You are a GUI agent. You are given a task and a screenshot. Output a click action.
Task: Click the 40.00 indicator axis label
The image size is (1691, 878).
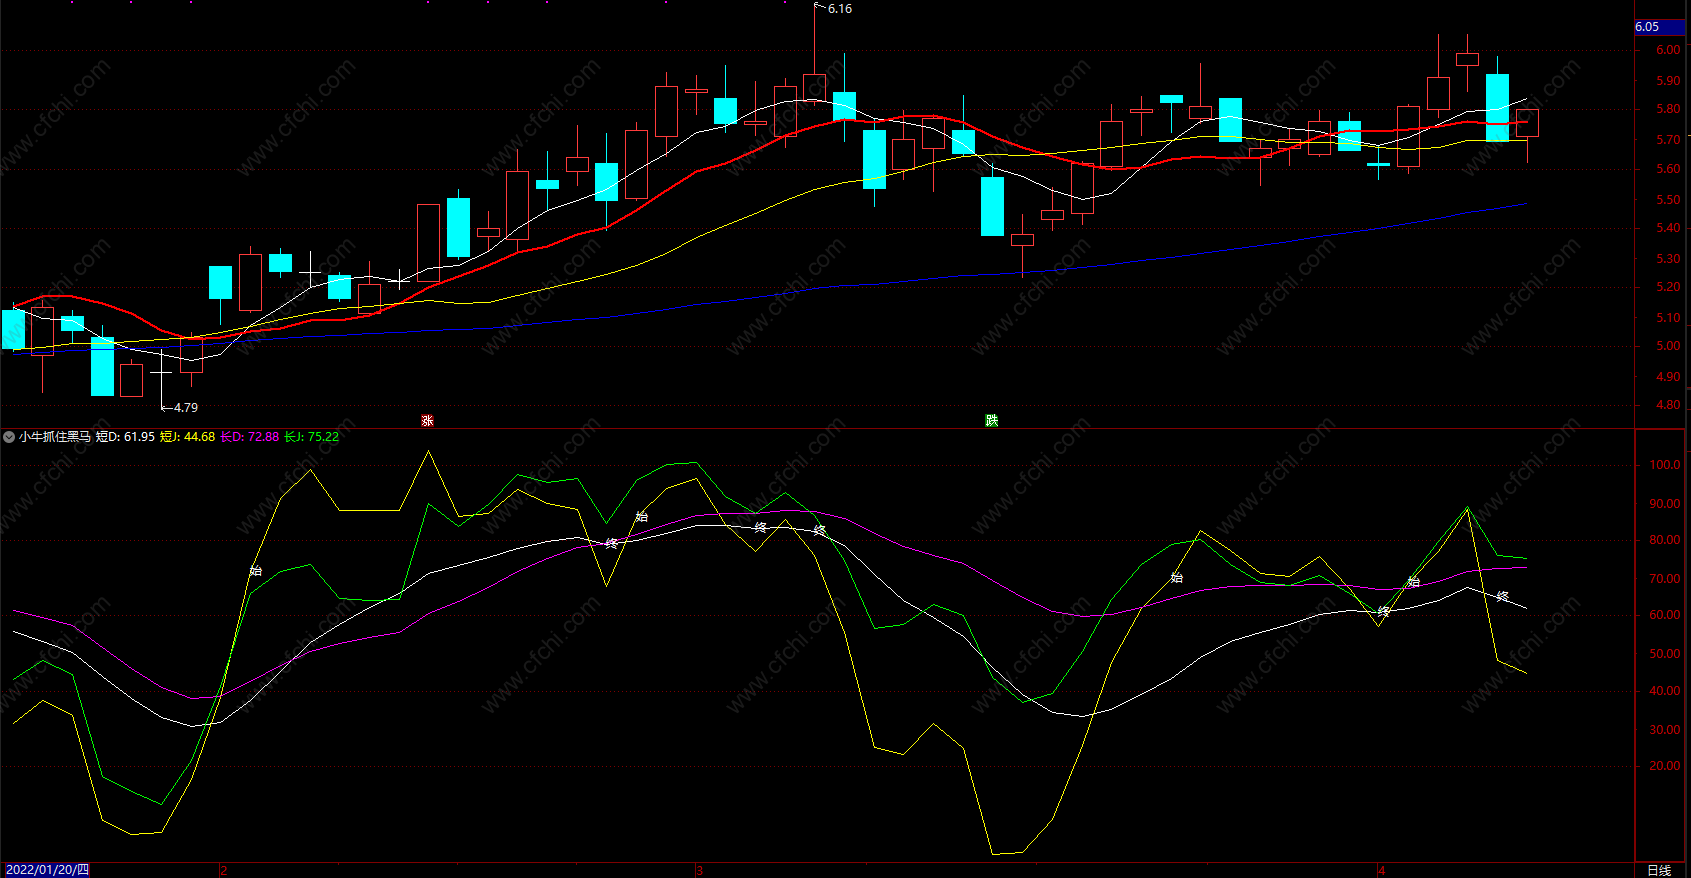click(x=1665, y=691)
